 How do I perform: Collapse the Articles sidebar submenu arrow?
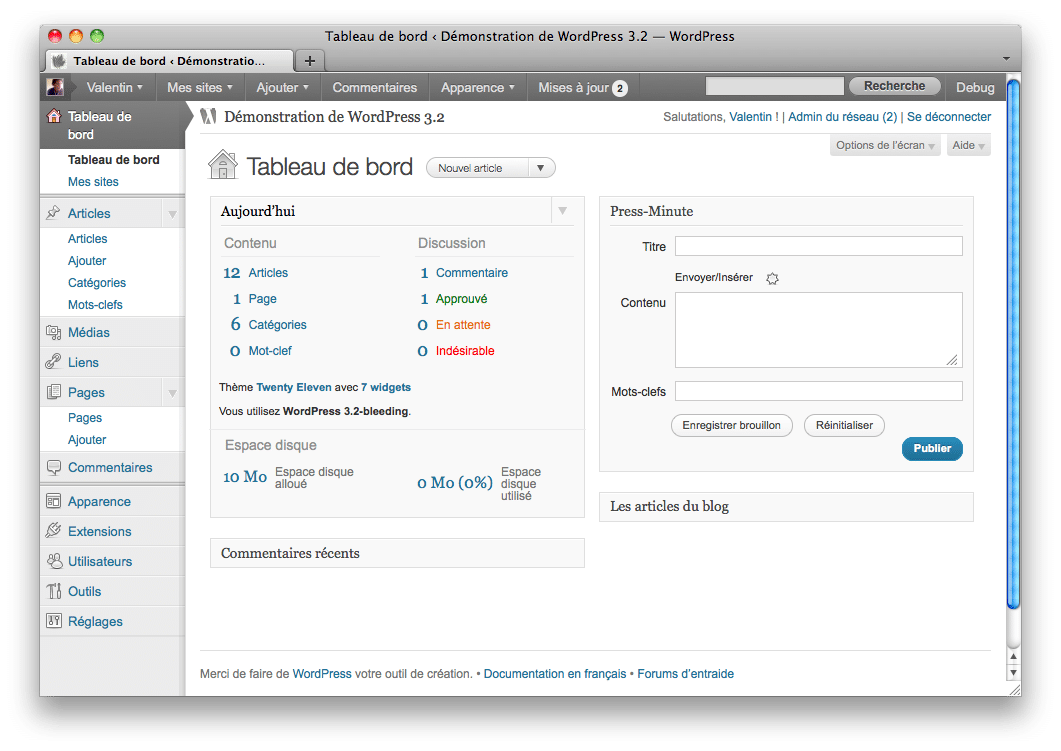(x=173, y=214)
